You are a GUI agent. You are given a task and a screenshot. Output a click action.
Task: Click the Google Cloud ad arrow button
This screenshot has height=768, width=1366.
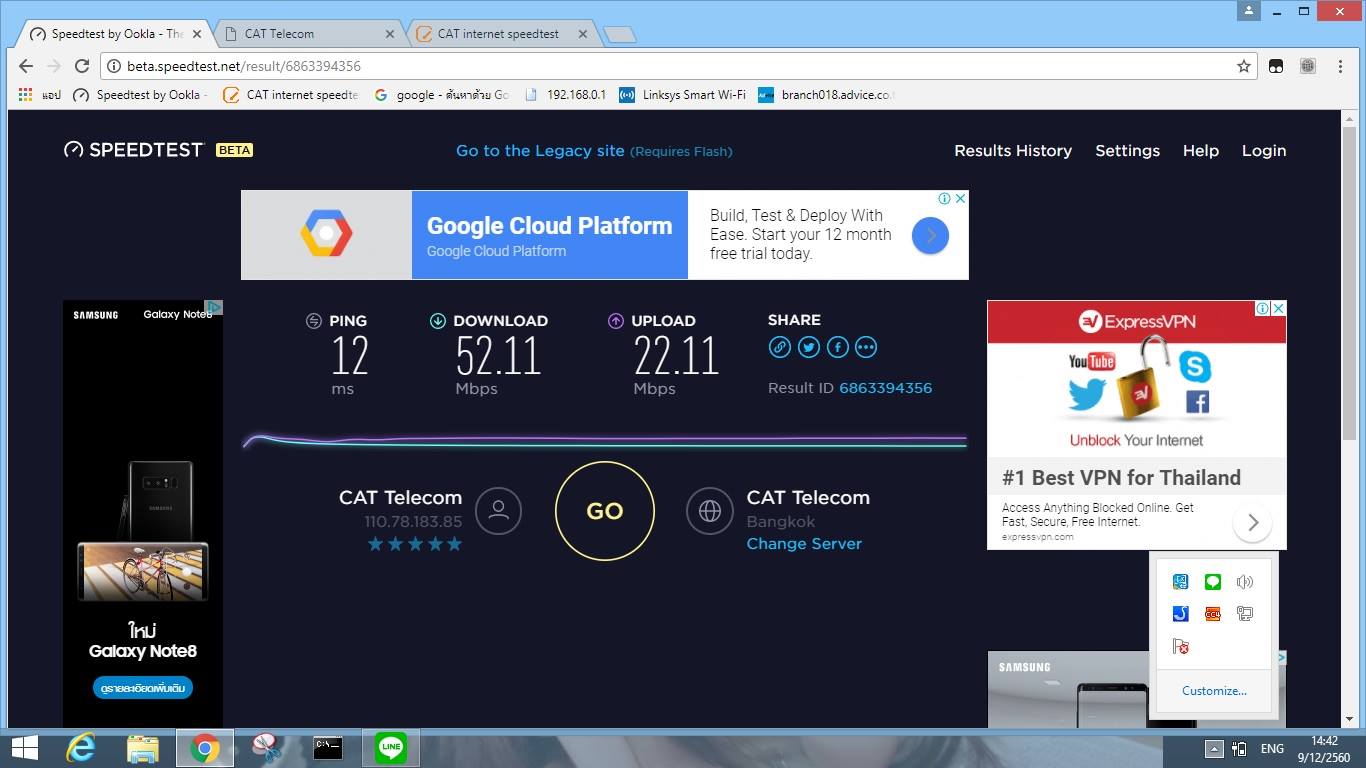point(930,236)
